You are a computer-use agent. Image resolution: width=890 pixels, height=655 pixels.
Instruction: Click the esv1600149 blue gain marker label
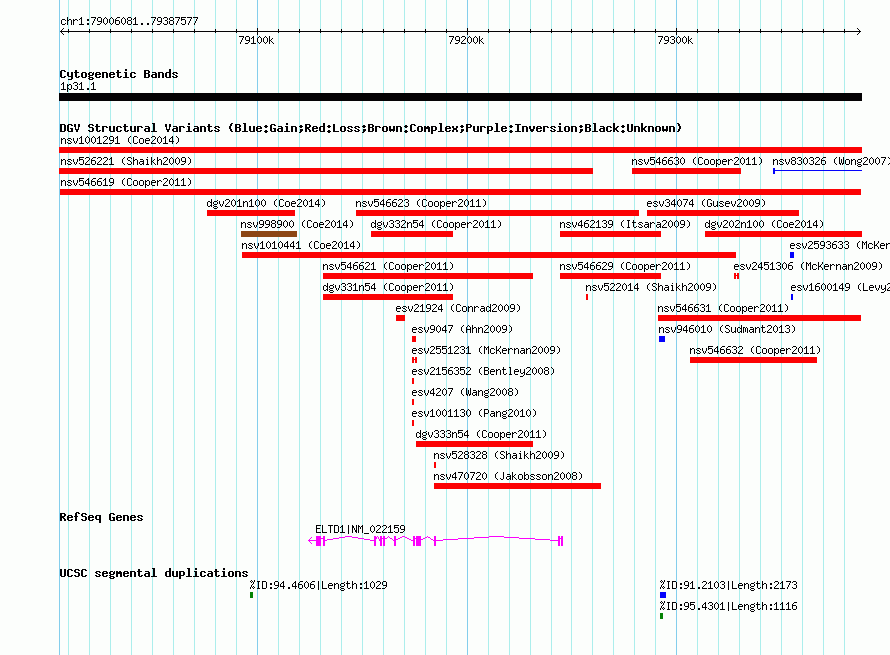[839, 287]
